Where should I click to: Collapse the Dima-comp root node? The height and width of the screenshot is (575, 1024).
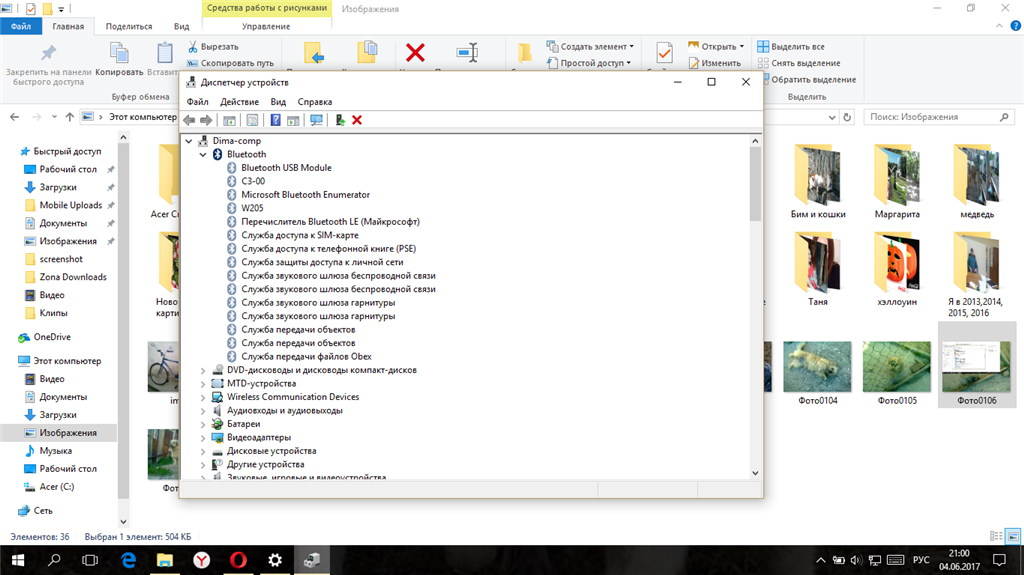click(189, 140)
